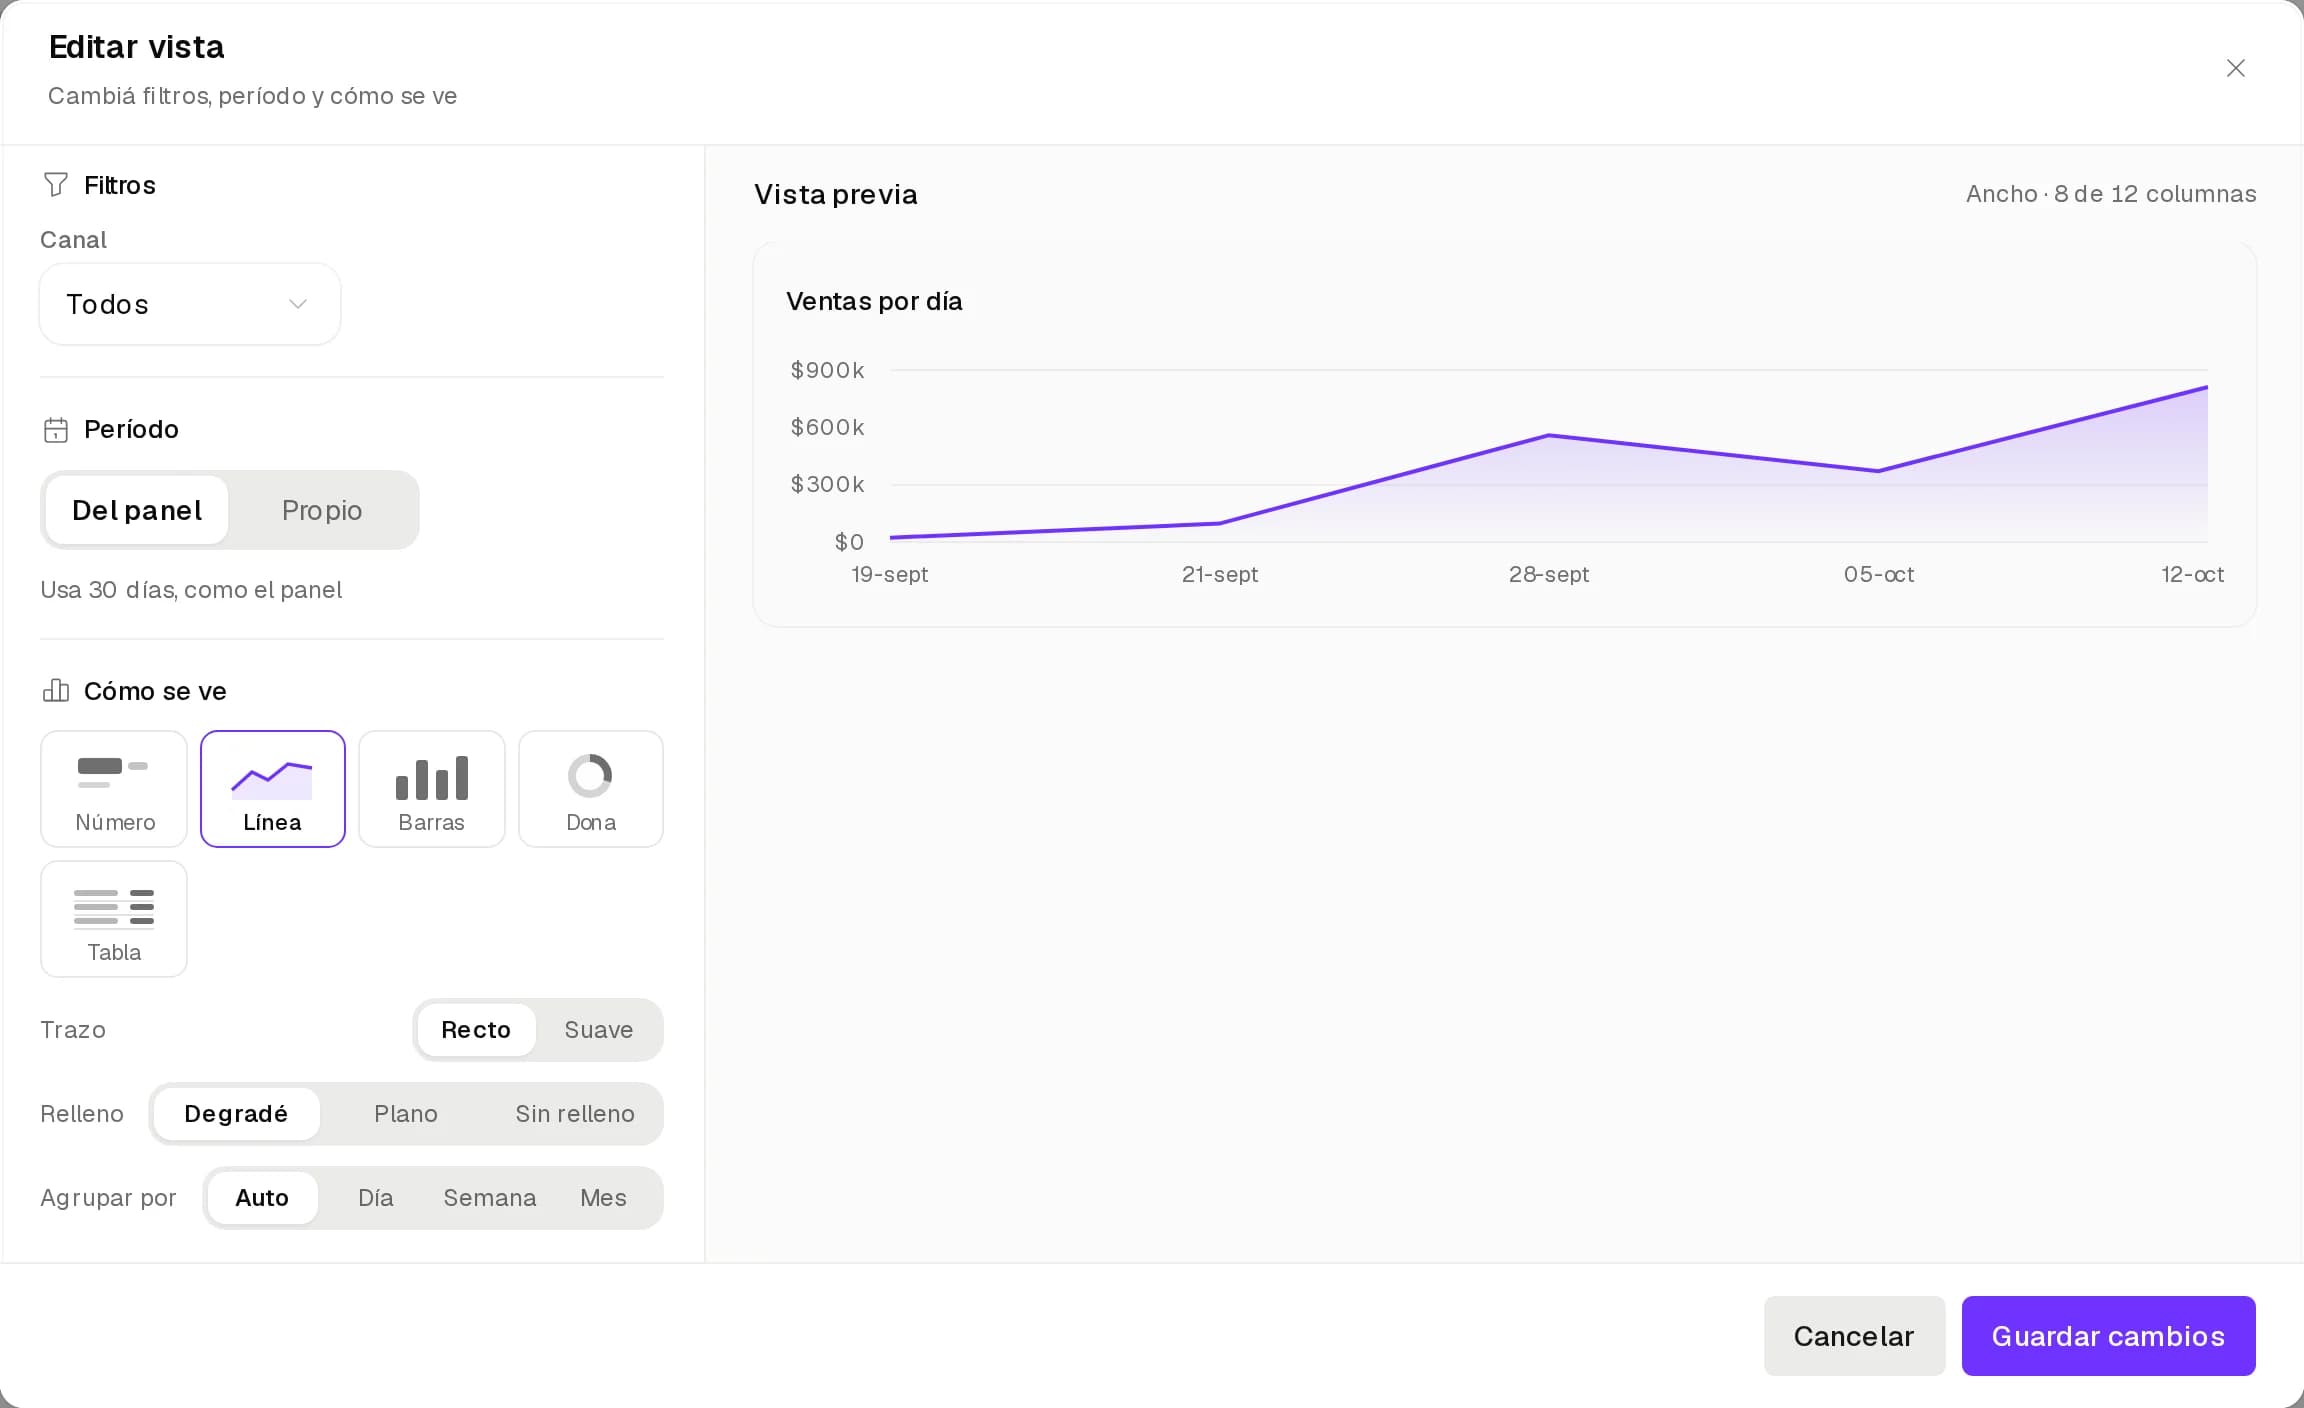
Task: Group by Mes
Action: point(604,1198)
